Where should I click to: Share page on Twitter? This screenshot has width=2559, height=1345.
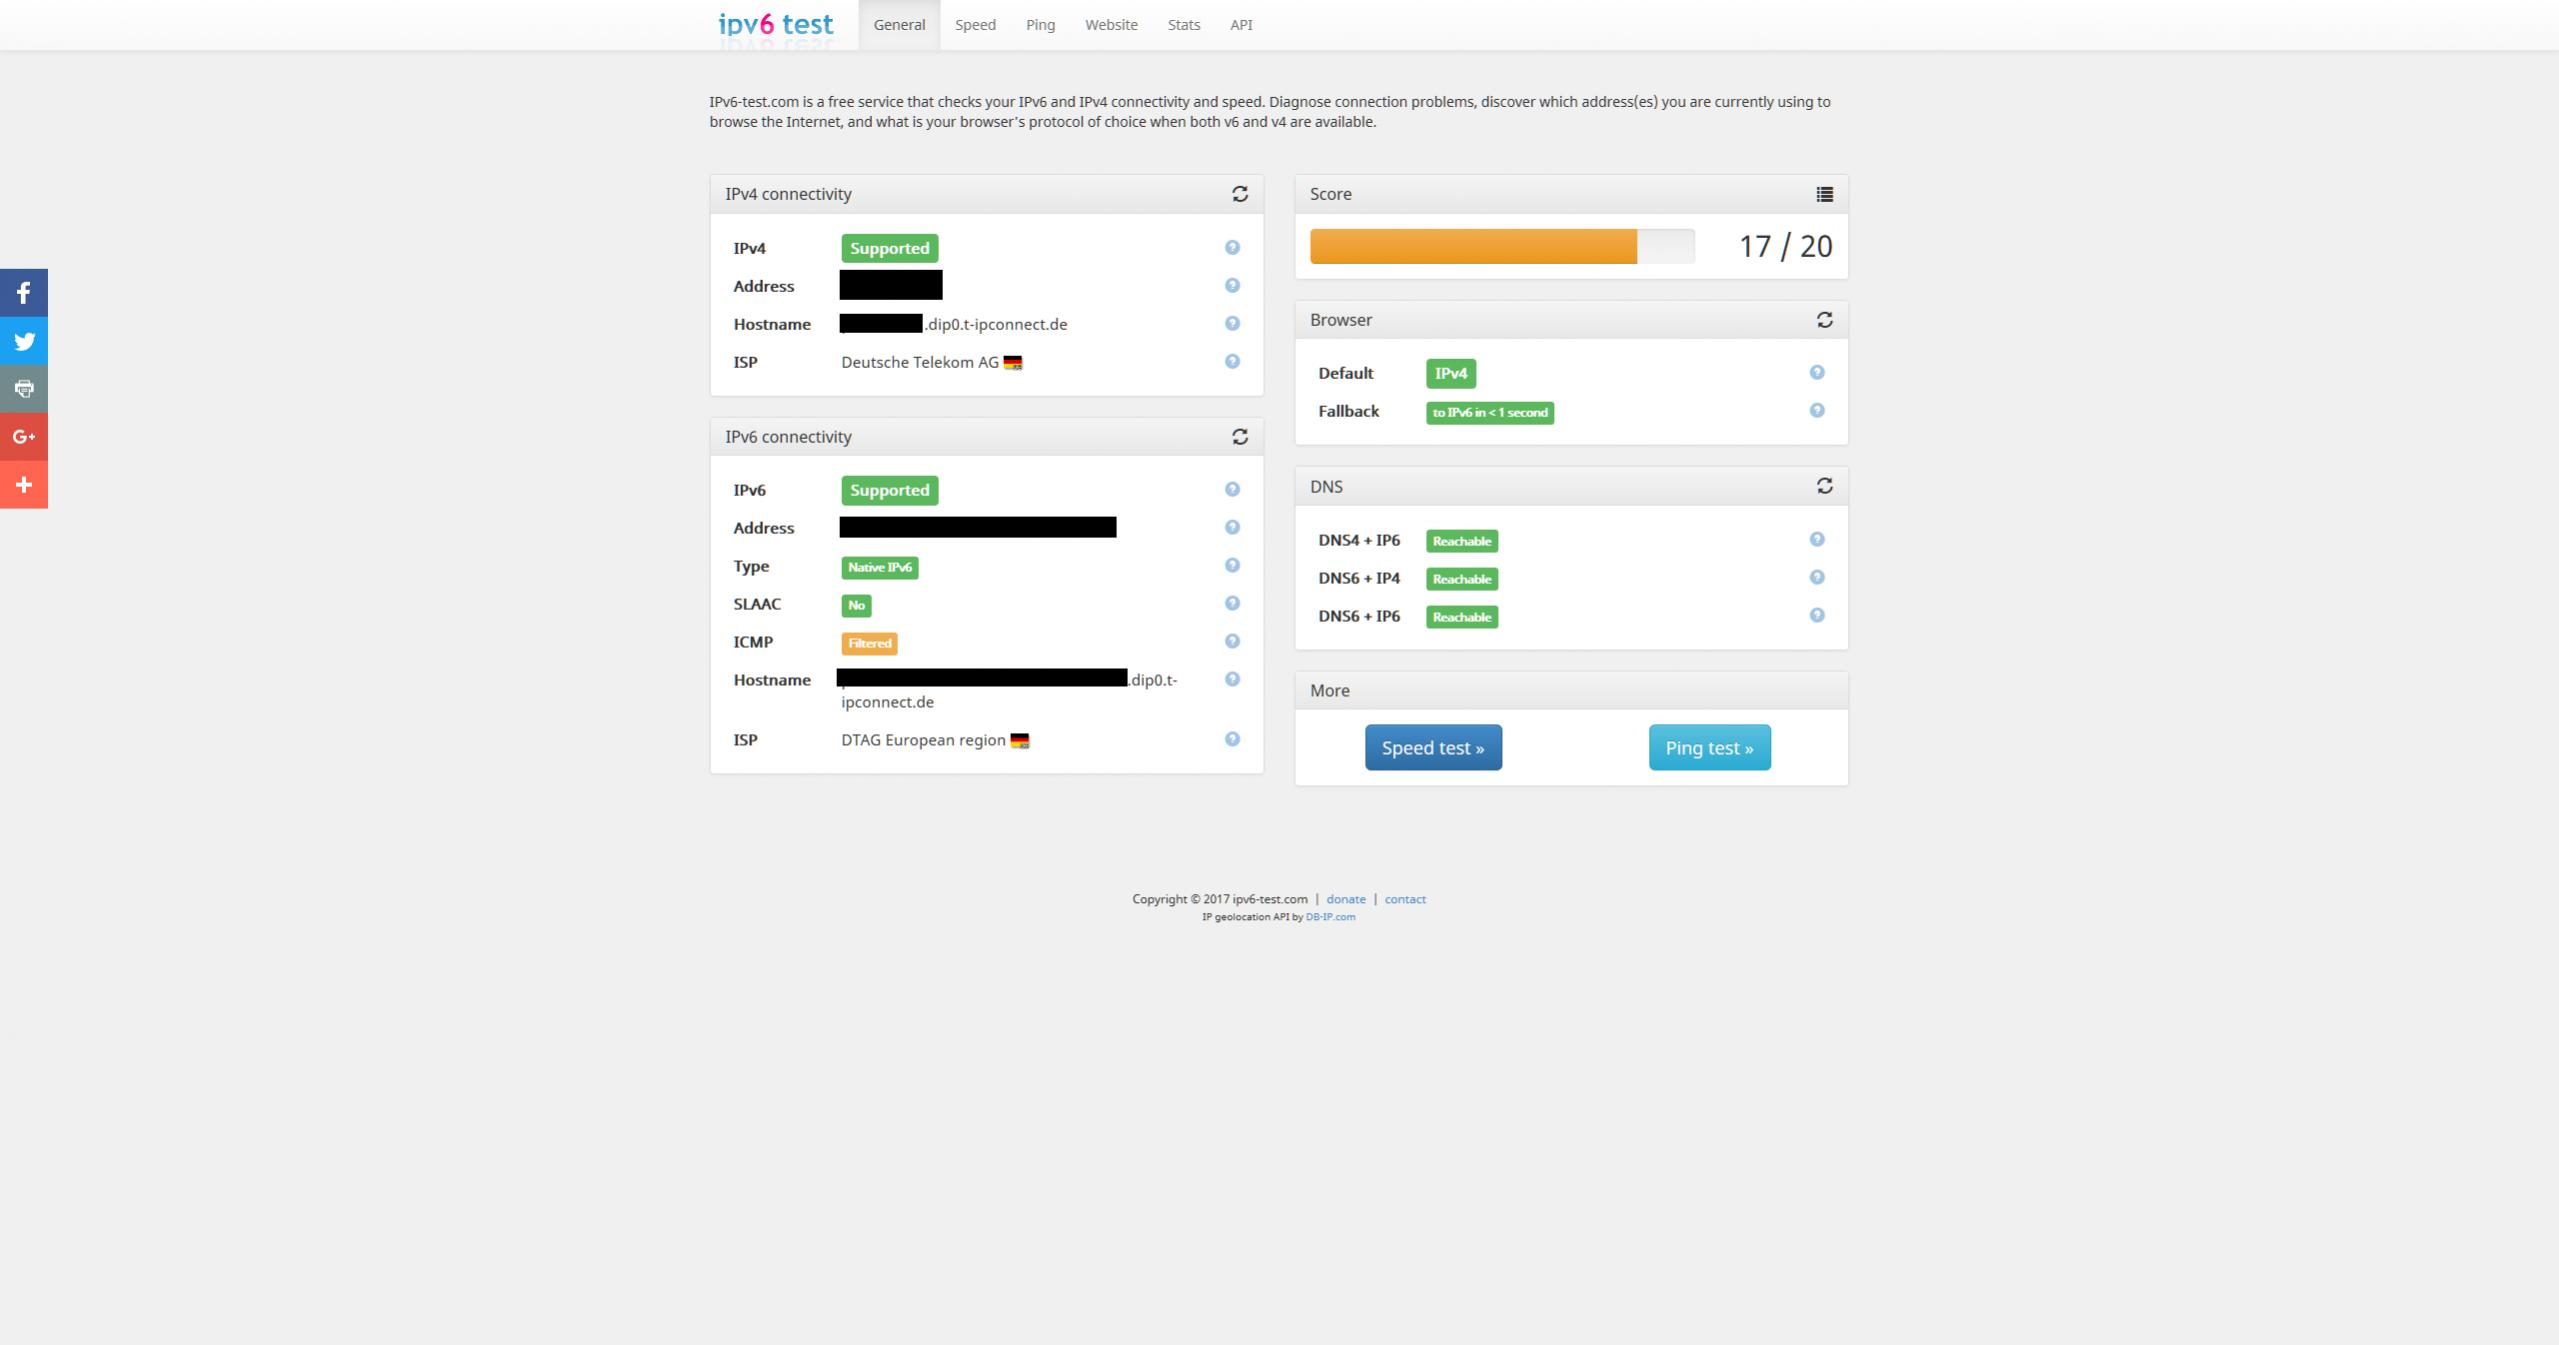click(24, 341)
